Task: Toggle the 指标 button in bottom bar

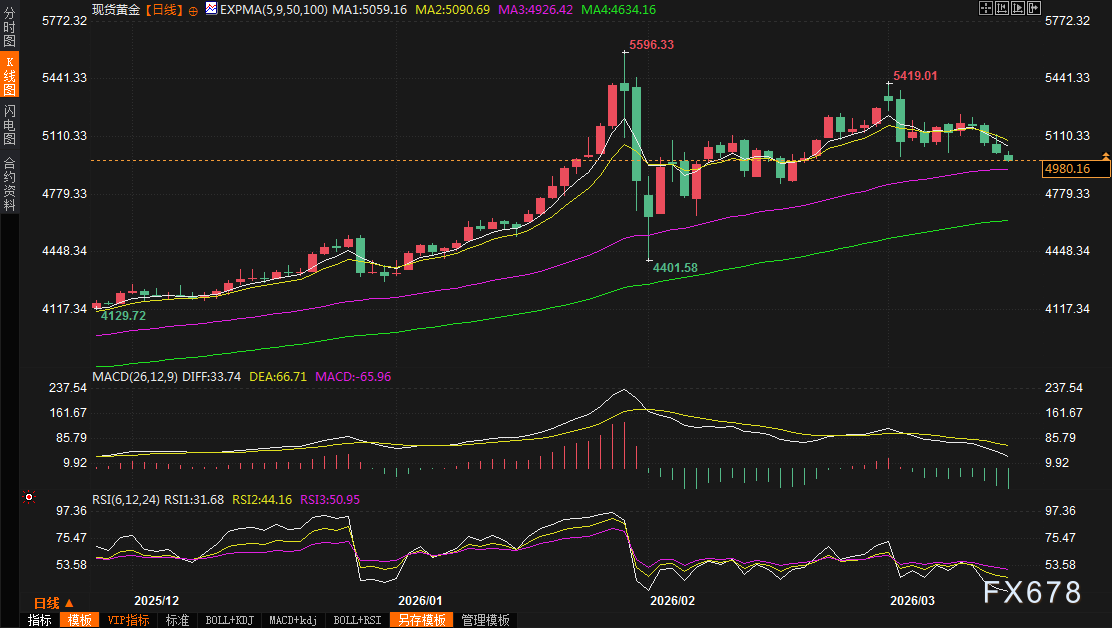Action: click(x=39, y=620)
